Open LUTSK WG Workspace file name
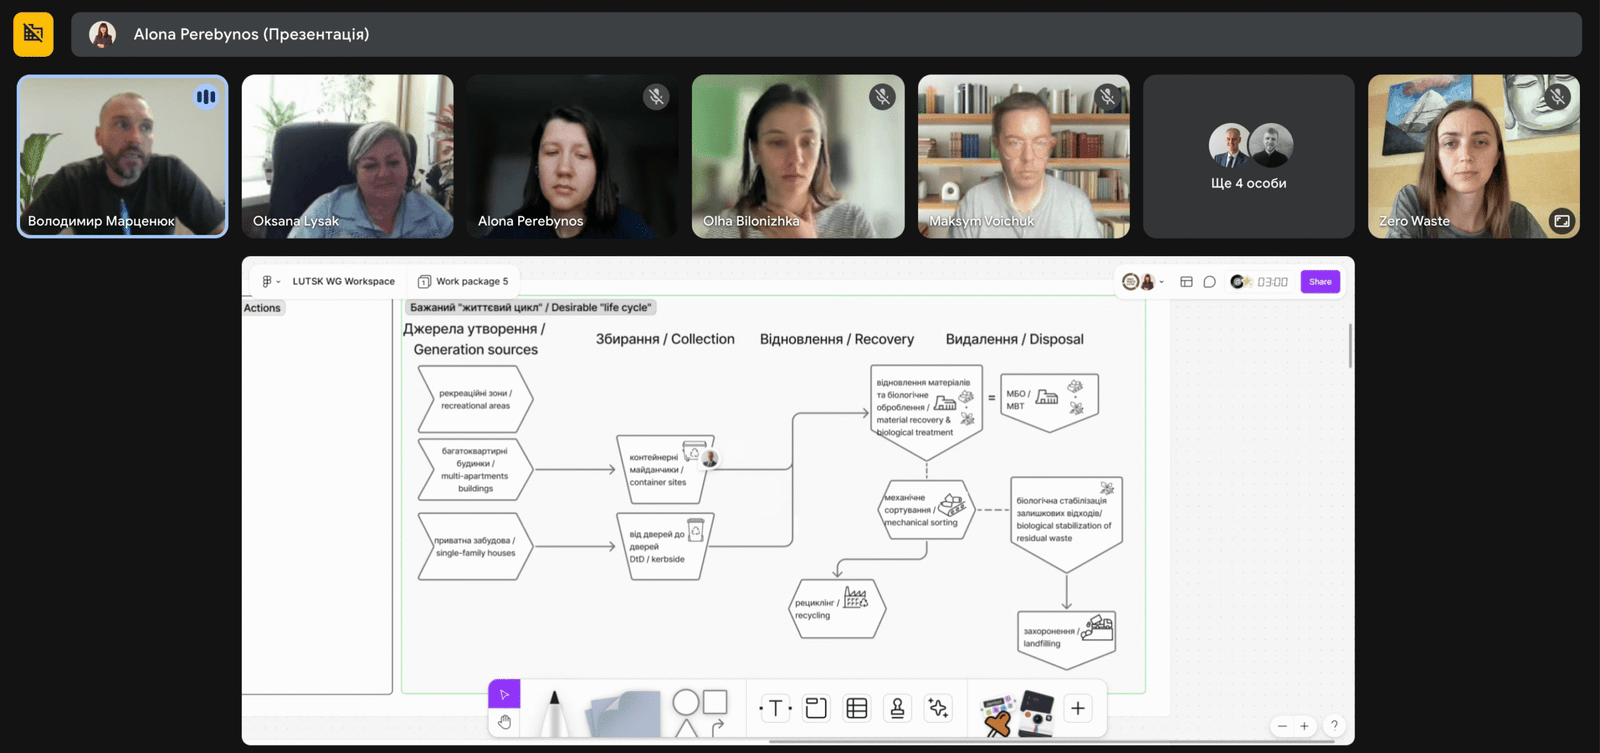 (x=343, y=282)
